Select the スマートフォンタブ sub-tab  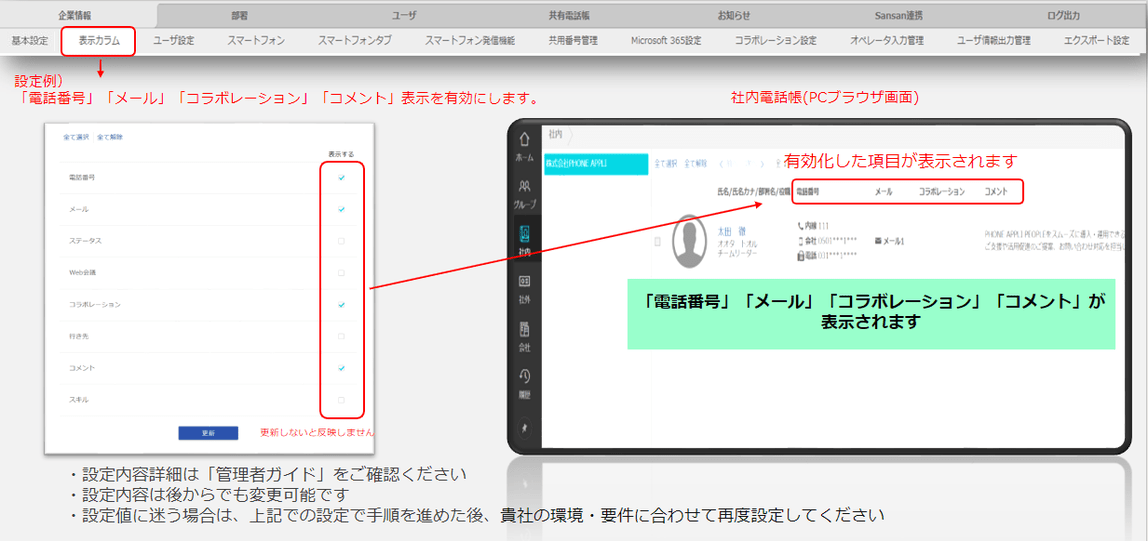point(354,41)
